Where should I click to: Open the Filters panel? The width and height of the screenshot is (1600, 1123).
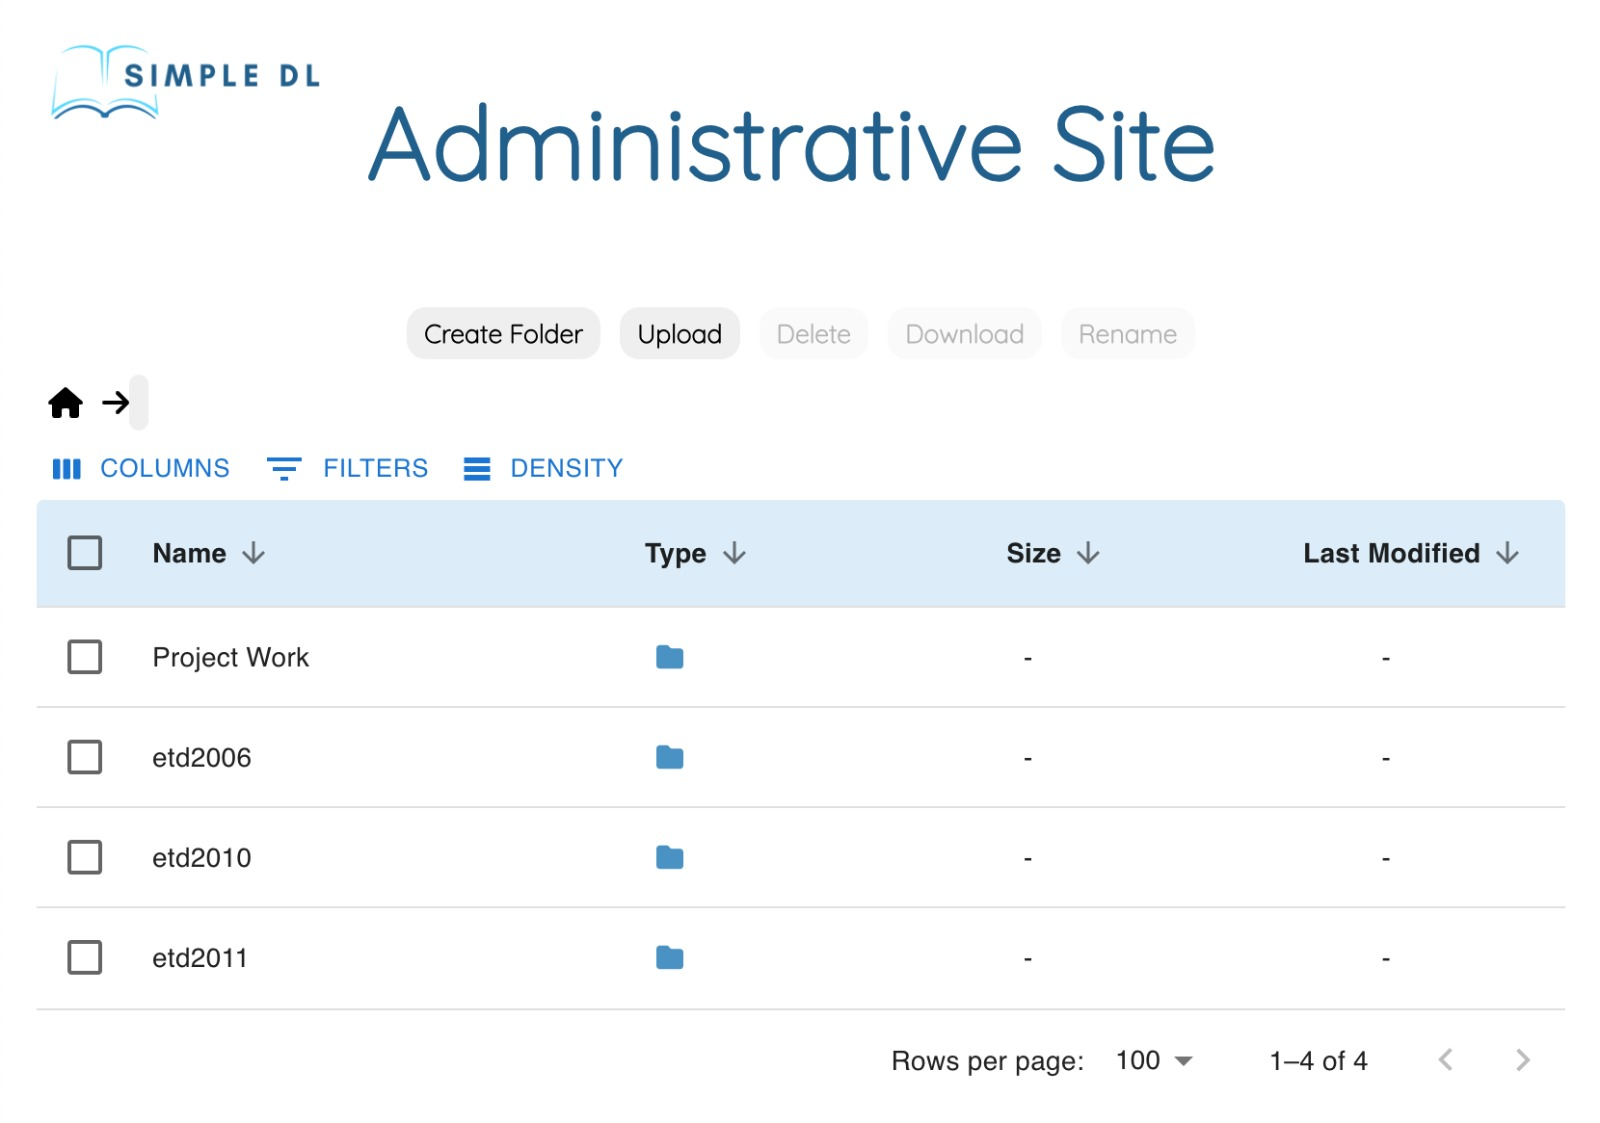[x=347, y=468]
